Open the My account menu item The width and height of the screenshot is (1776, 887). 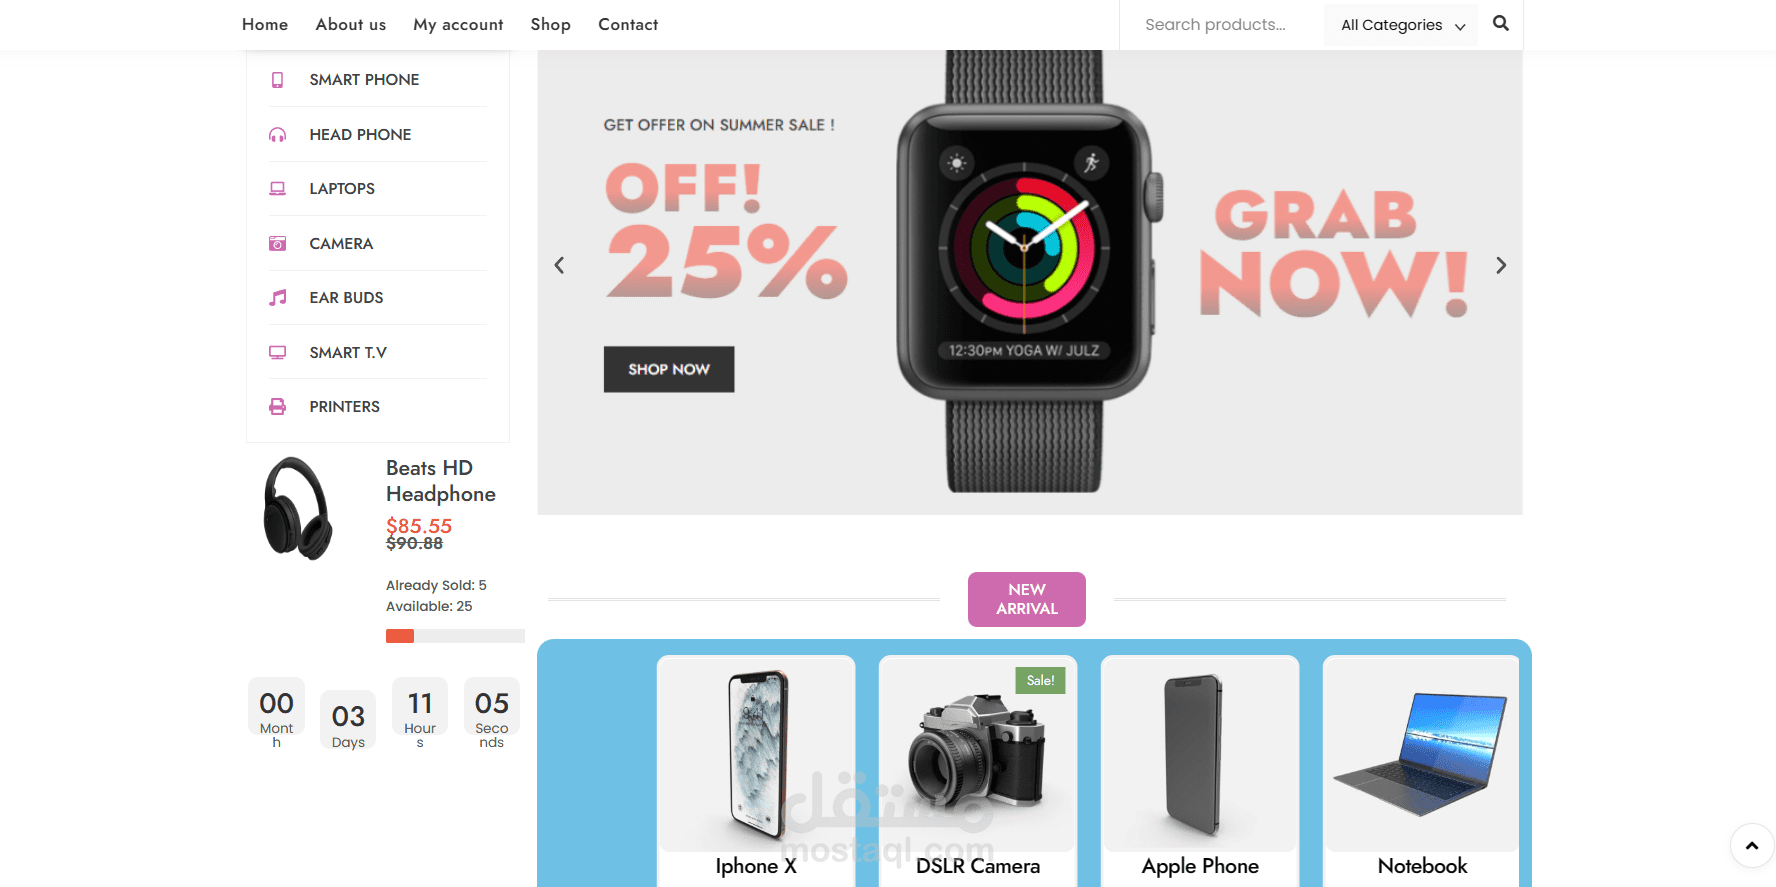pos(458,25)
